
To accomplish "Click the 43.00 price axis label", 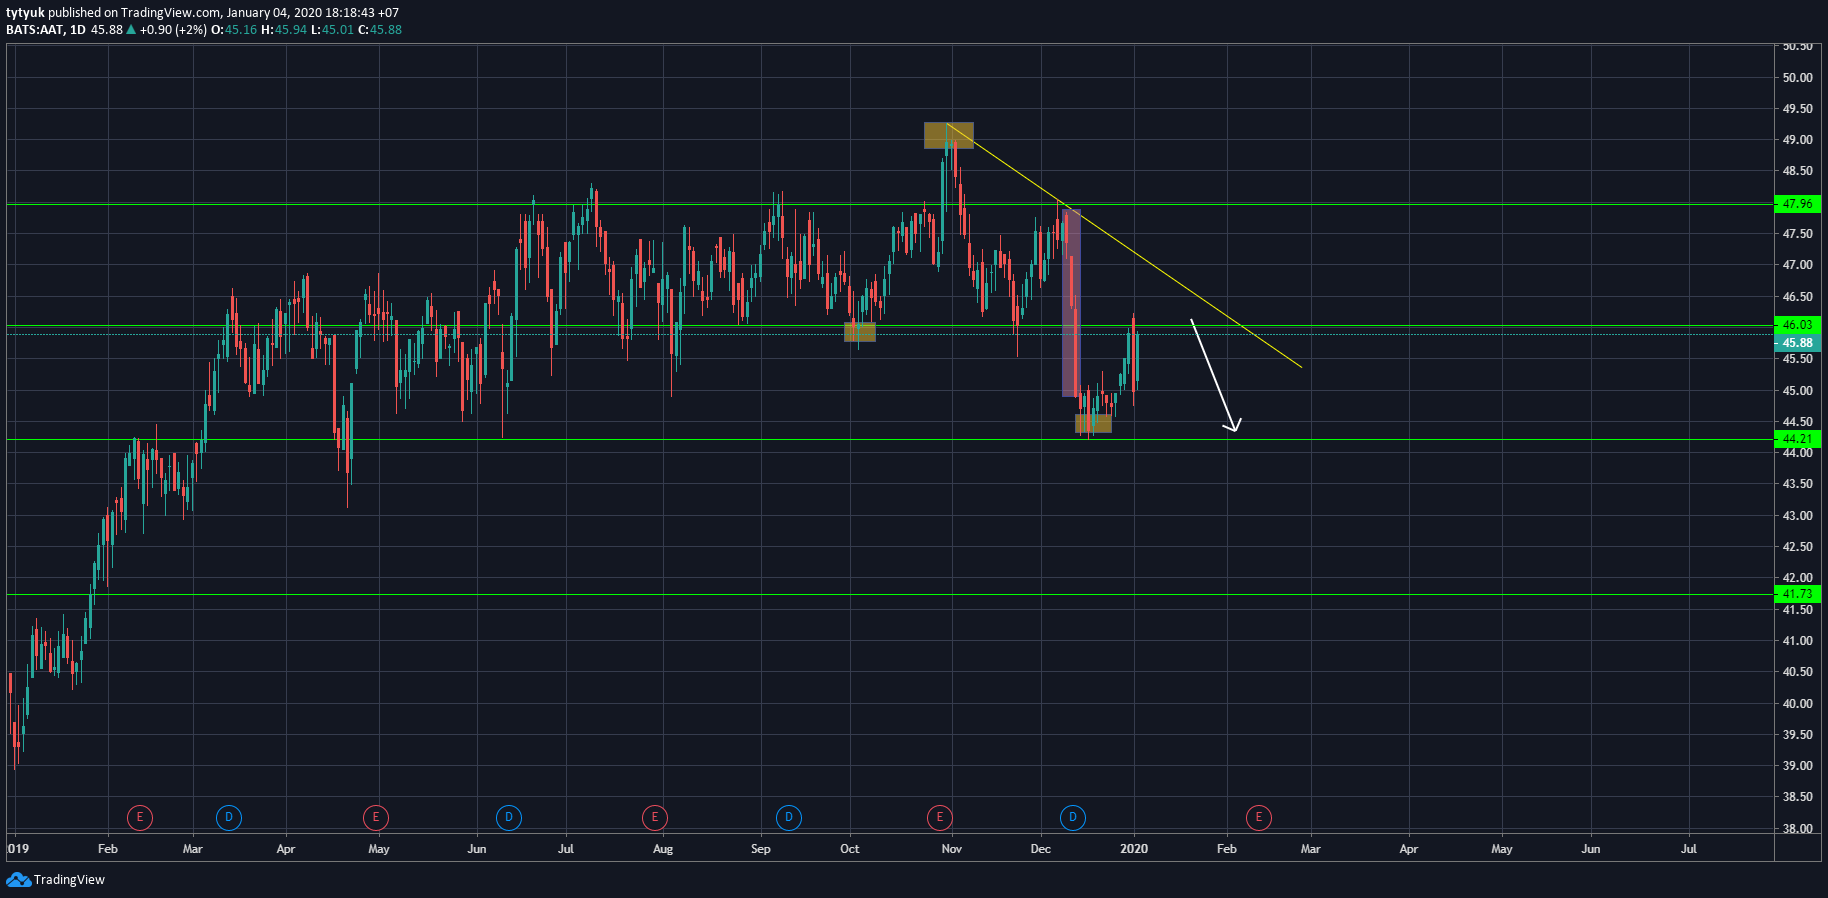I will coord(1797,516).
